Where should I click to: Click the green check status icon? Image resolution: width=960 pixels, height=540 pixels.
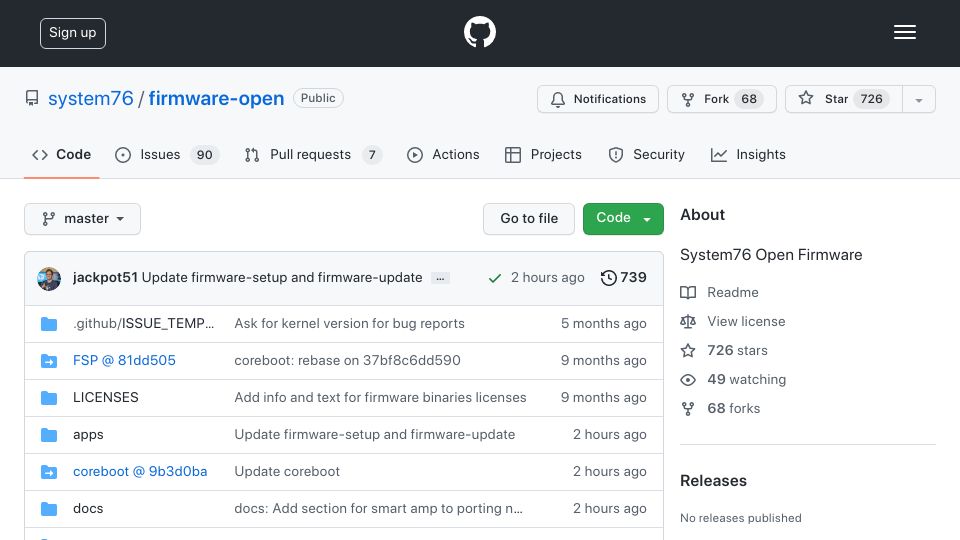495,279
